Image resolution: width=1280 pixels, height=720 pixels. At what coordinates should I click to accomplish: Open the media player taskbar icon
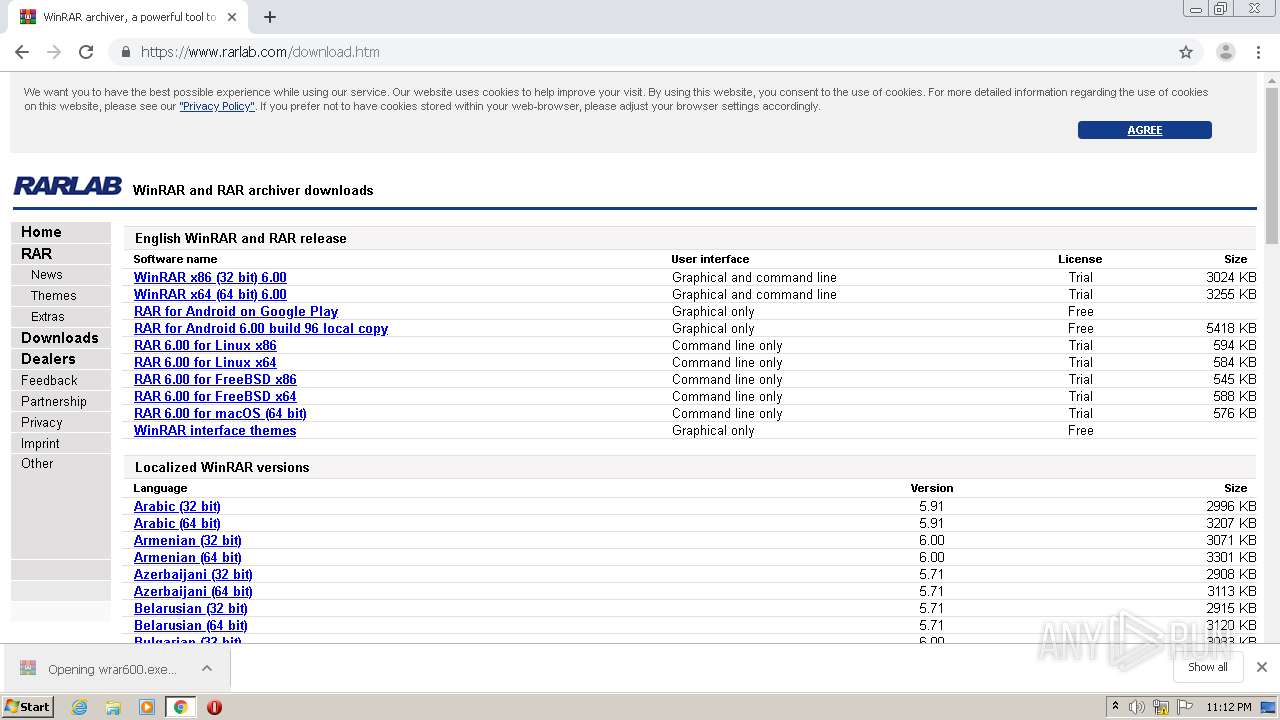click(x=147, y=707)
